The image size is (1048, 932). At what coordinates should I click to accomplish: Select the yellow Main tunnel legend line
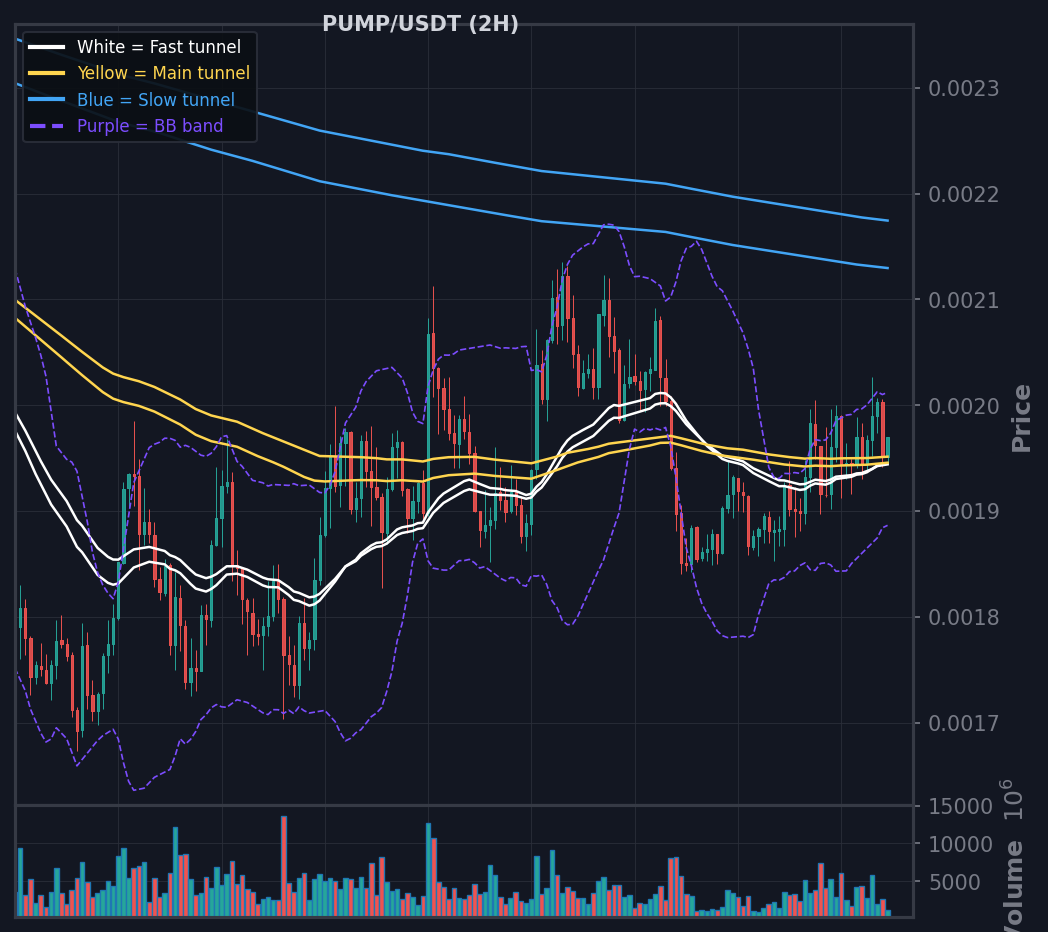[x=47, y=73]
